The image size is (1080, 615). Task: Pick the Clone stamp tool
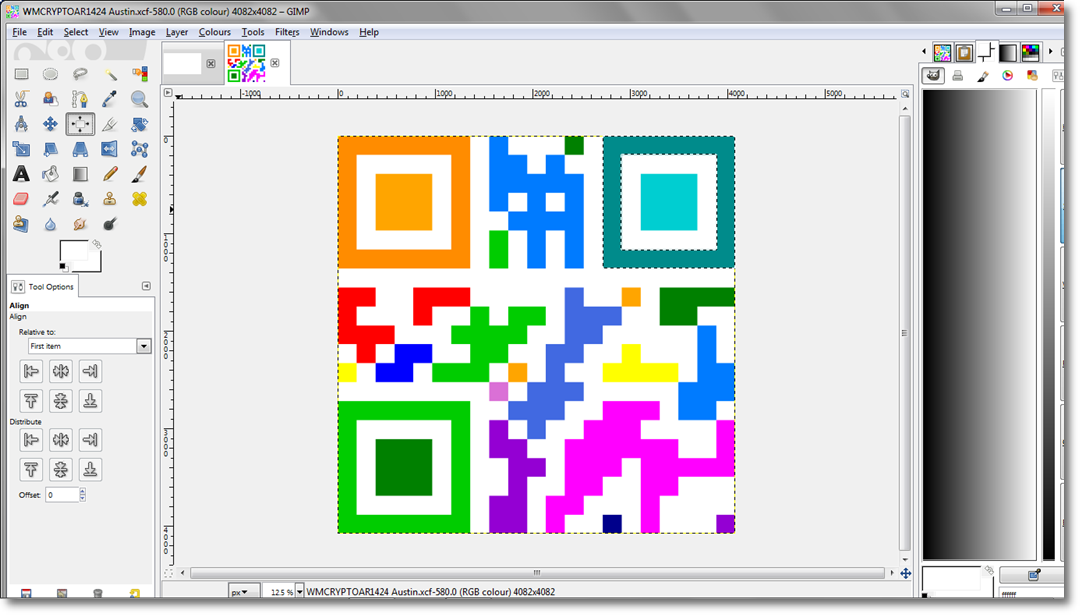(110, 199)
